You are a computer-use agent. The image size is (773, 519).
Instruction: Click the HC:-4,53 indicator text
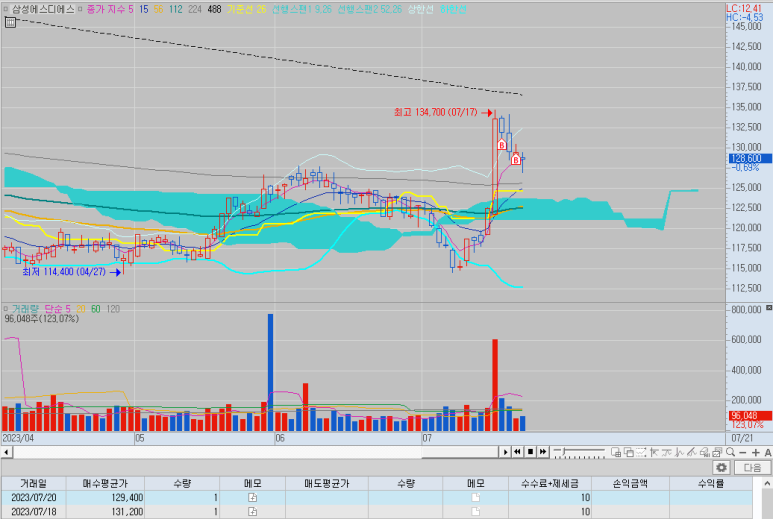coord(744,17)
